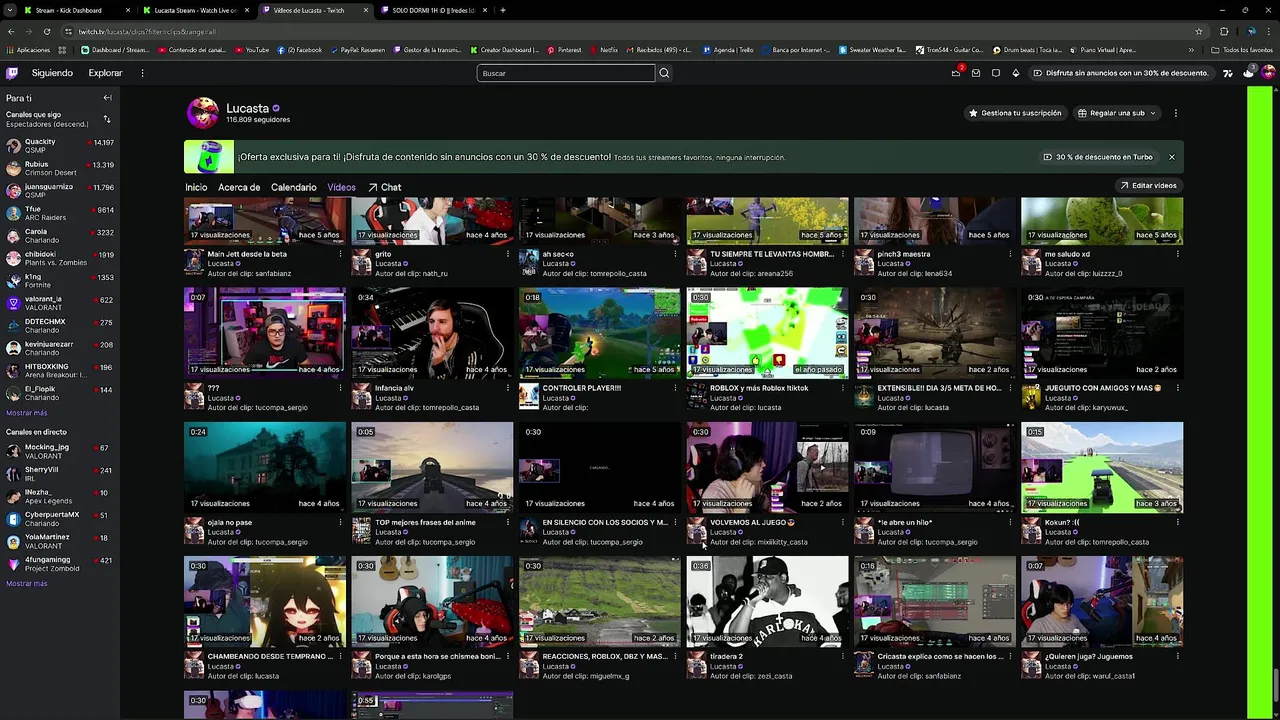Open the whispers chat bubble icon
The height and width of the screenshot is (720, 1280).
[996, 73]
